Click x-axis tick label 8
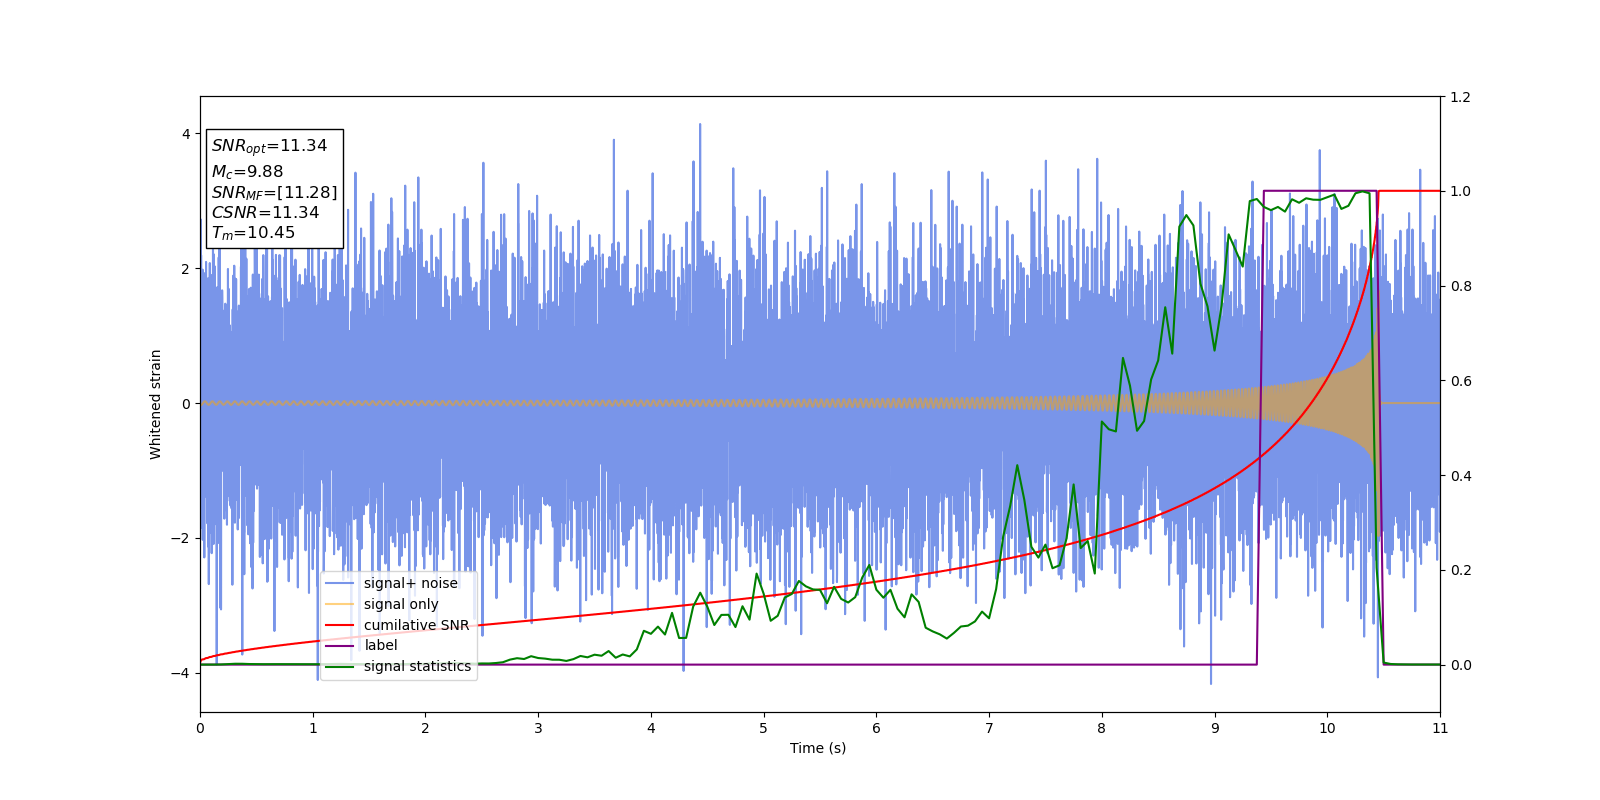This screenshot has width=1600, height=800. click(x=1102, y=728)
